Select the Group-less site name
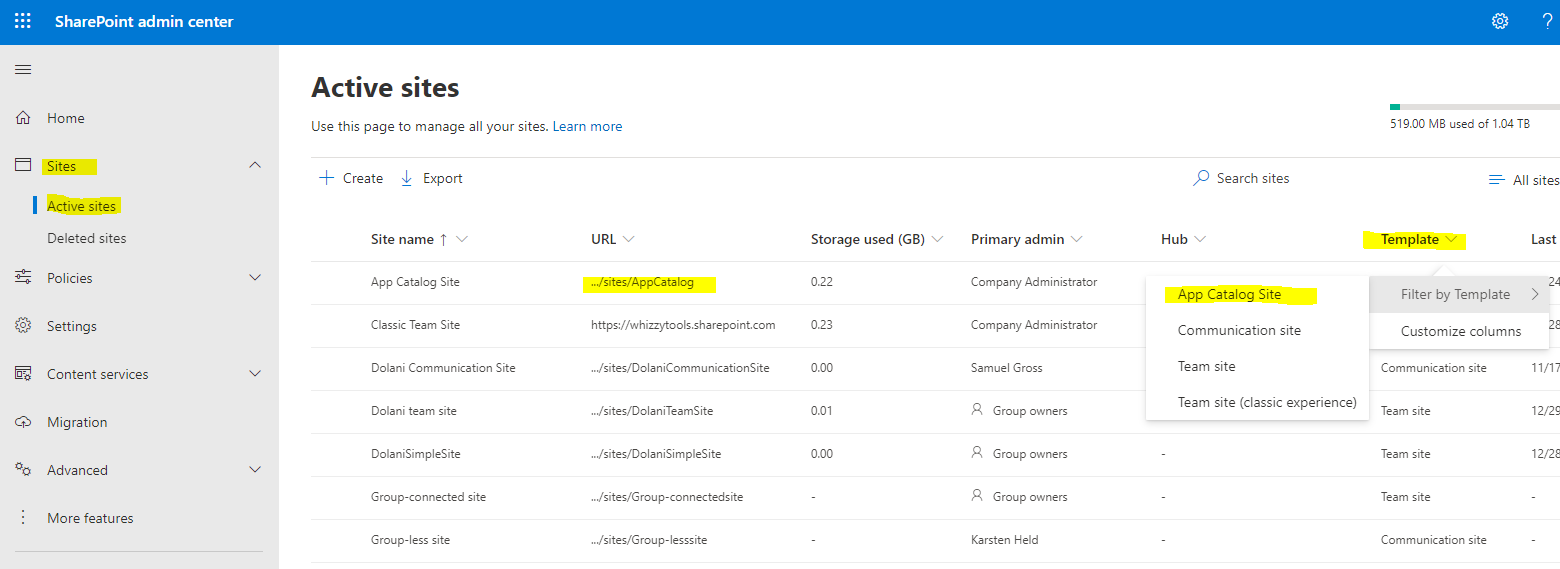Viewport: 1560px width, 569px height. pyautogui.click(x=410, y=540)
